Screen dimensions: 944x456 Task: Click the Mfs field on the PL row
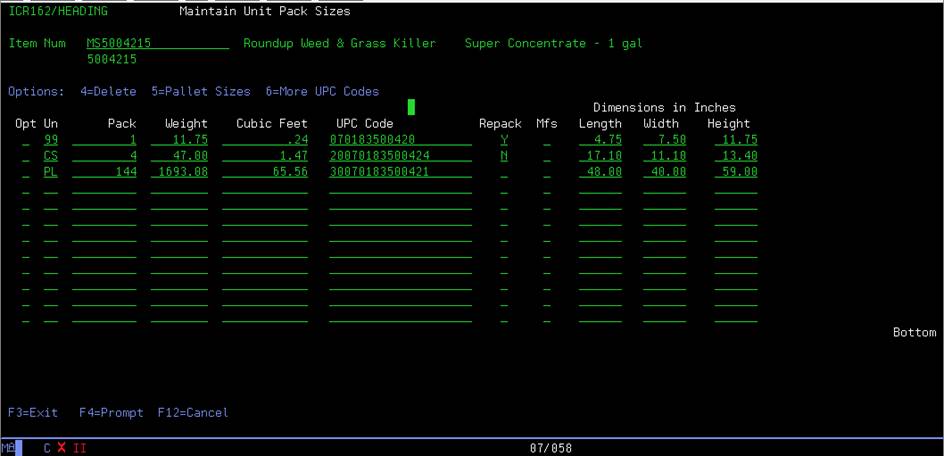(x=546, y=172)
